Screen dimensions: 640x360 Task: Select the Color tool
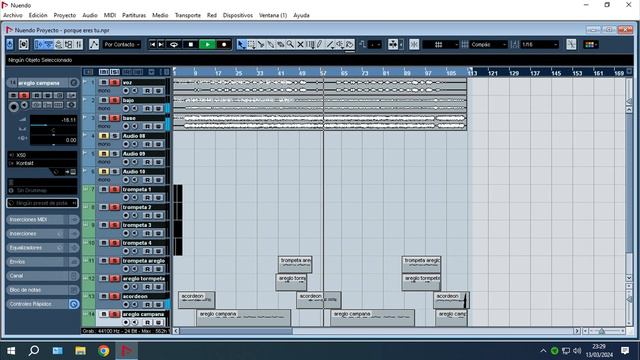(349, 44)
